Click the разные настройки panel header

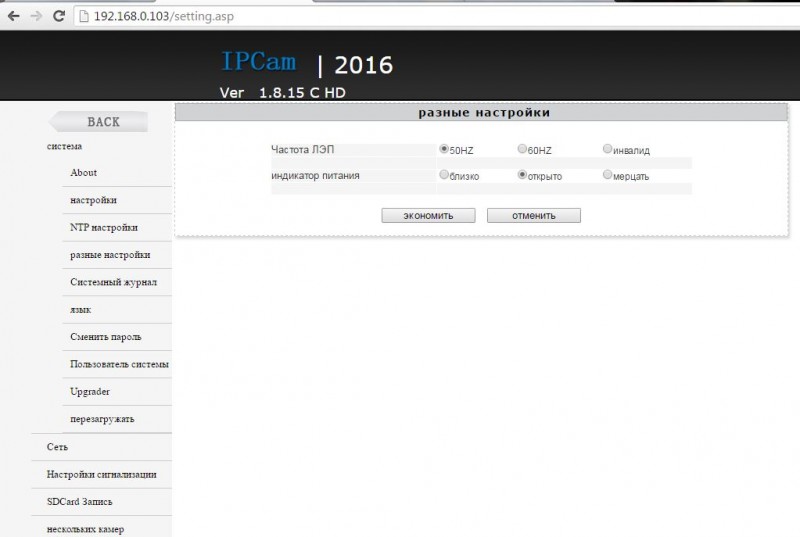[482, 112]
